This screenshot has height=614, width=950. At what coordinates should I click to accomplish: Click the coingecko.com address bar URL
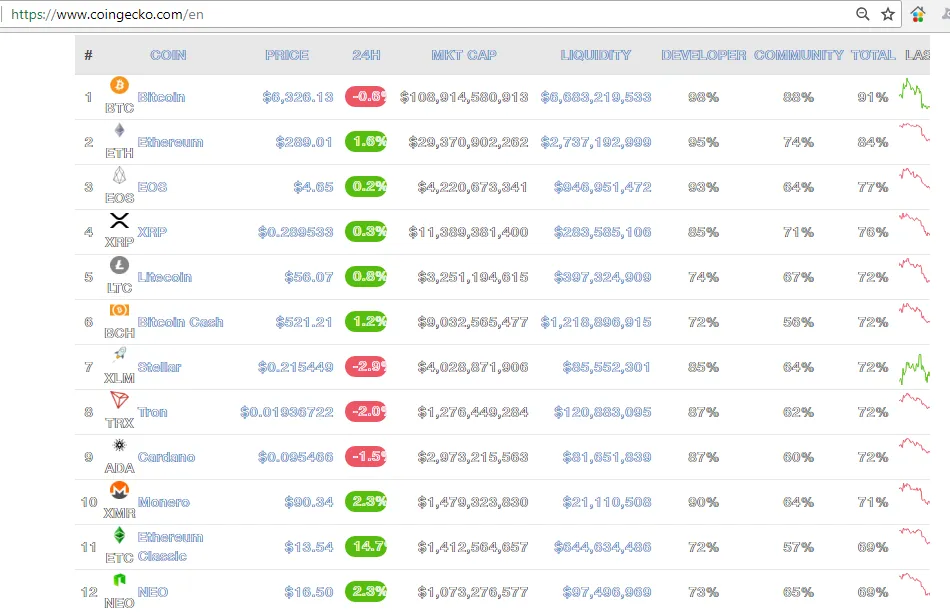[107, 14]
